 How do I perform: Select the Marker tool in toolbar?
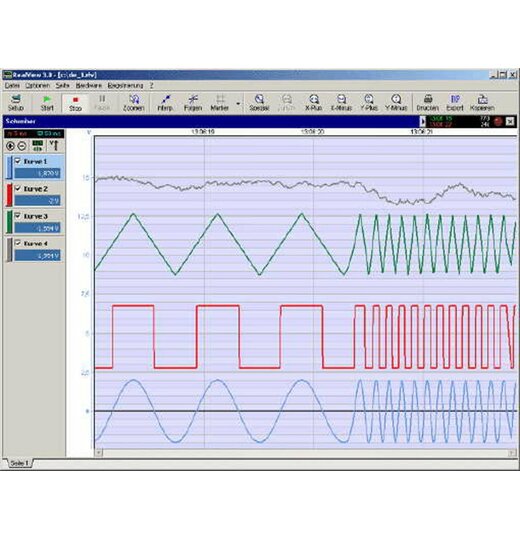click(x=219, y=103)
